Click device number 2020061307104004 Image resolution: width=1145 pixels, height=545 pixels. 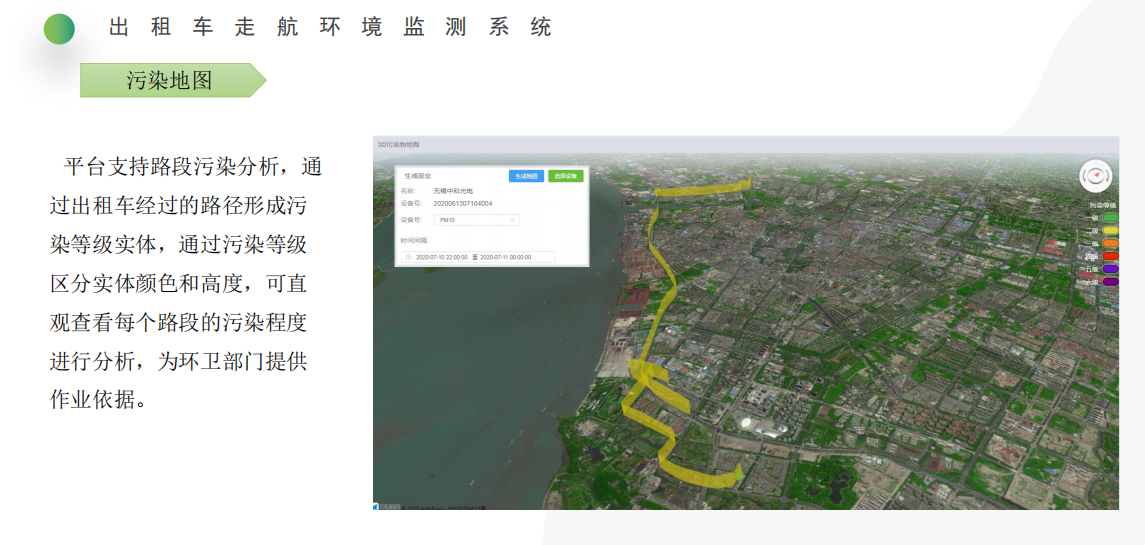(463, 203)
